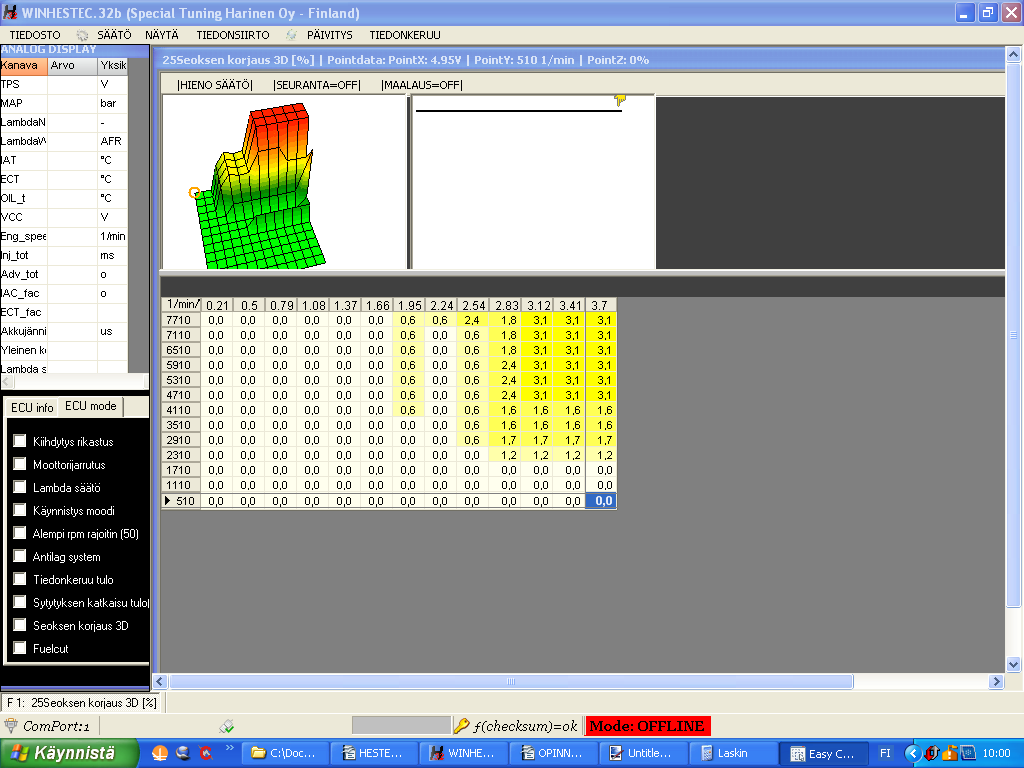This screenshot has width=1024, height=768.
Task: Click the HIENO SÄÄTÖ button
Action: pos(215,85)
